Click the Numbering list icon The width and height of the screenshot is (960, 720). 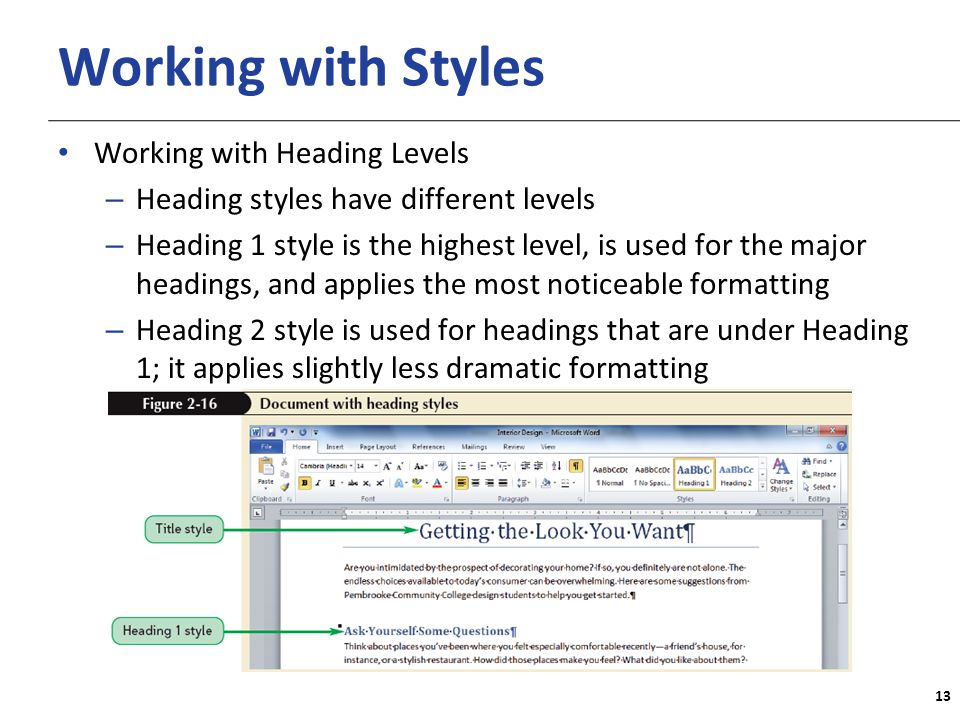[482, 467]
